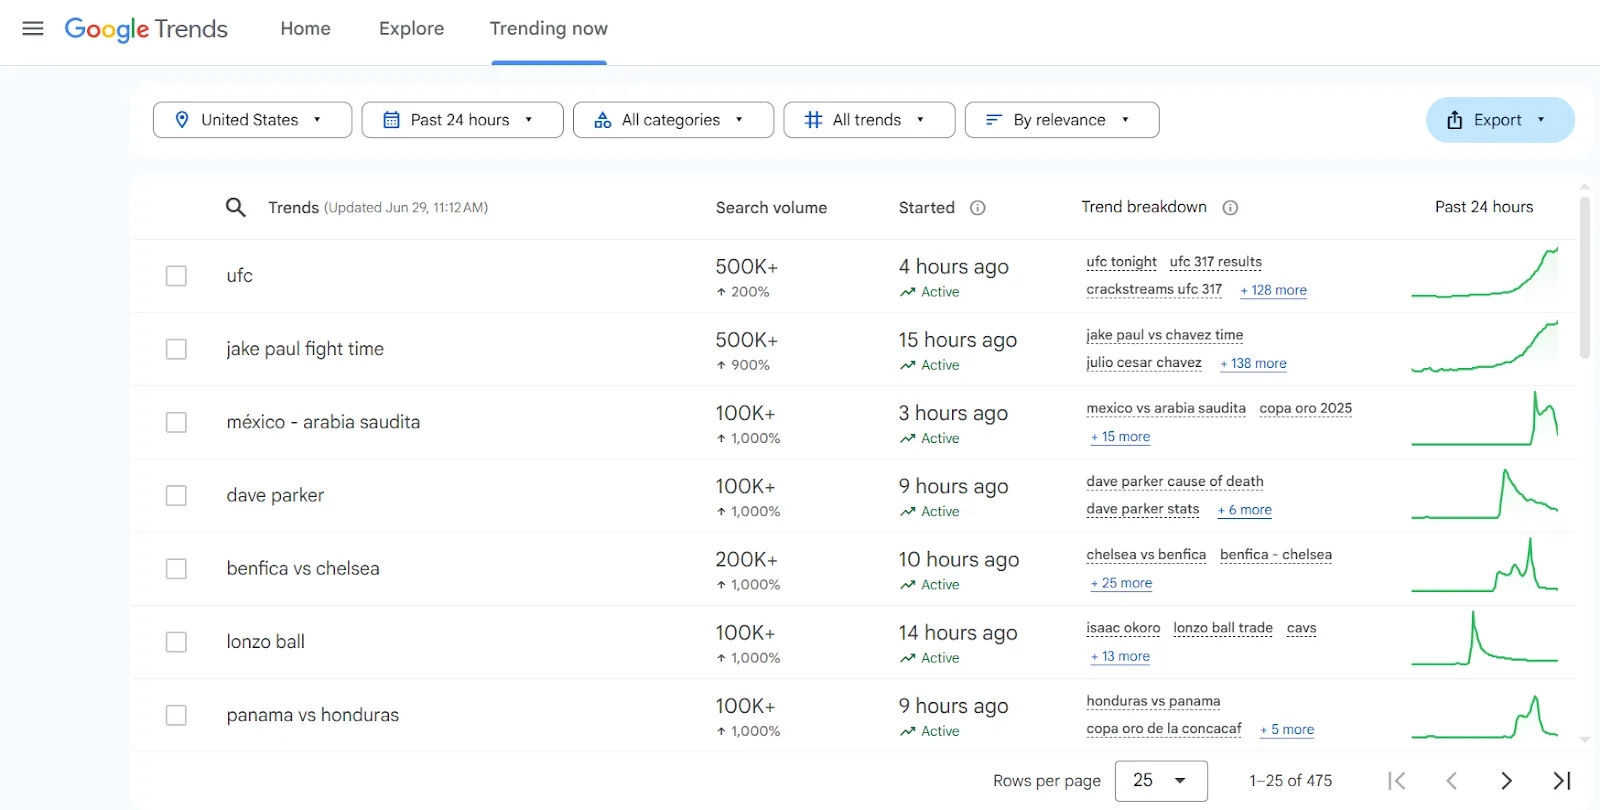
Task: Open the 'julio cesar chavez' query
Action: (x=1144, y=362)
